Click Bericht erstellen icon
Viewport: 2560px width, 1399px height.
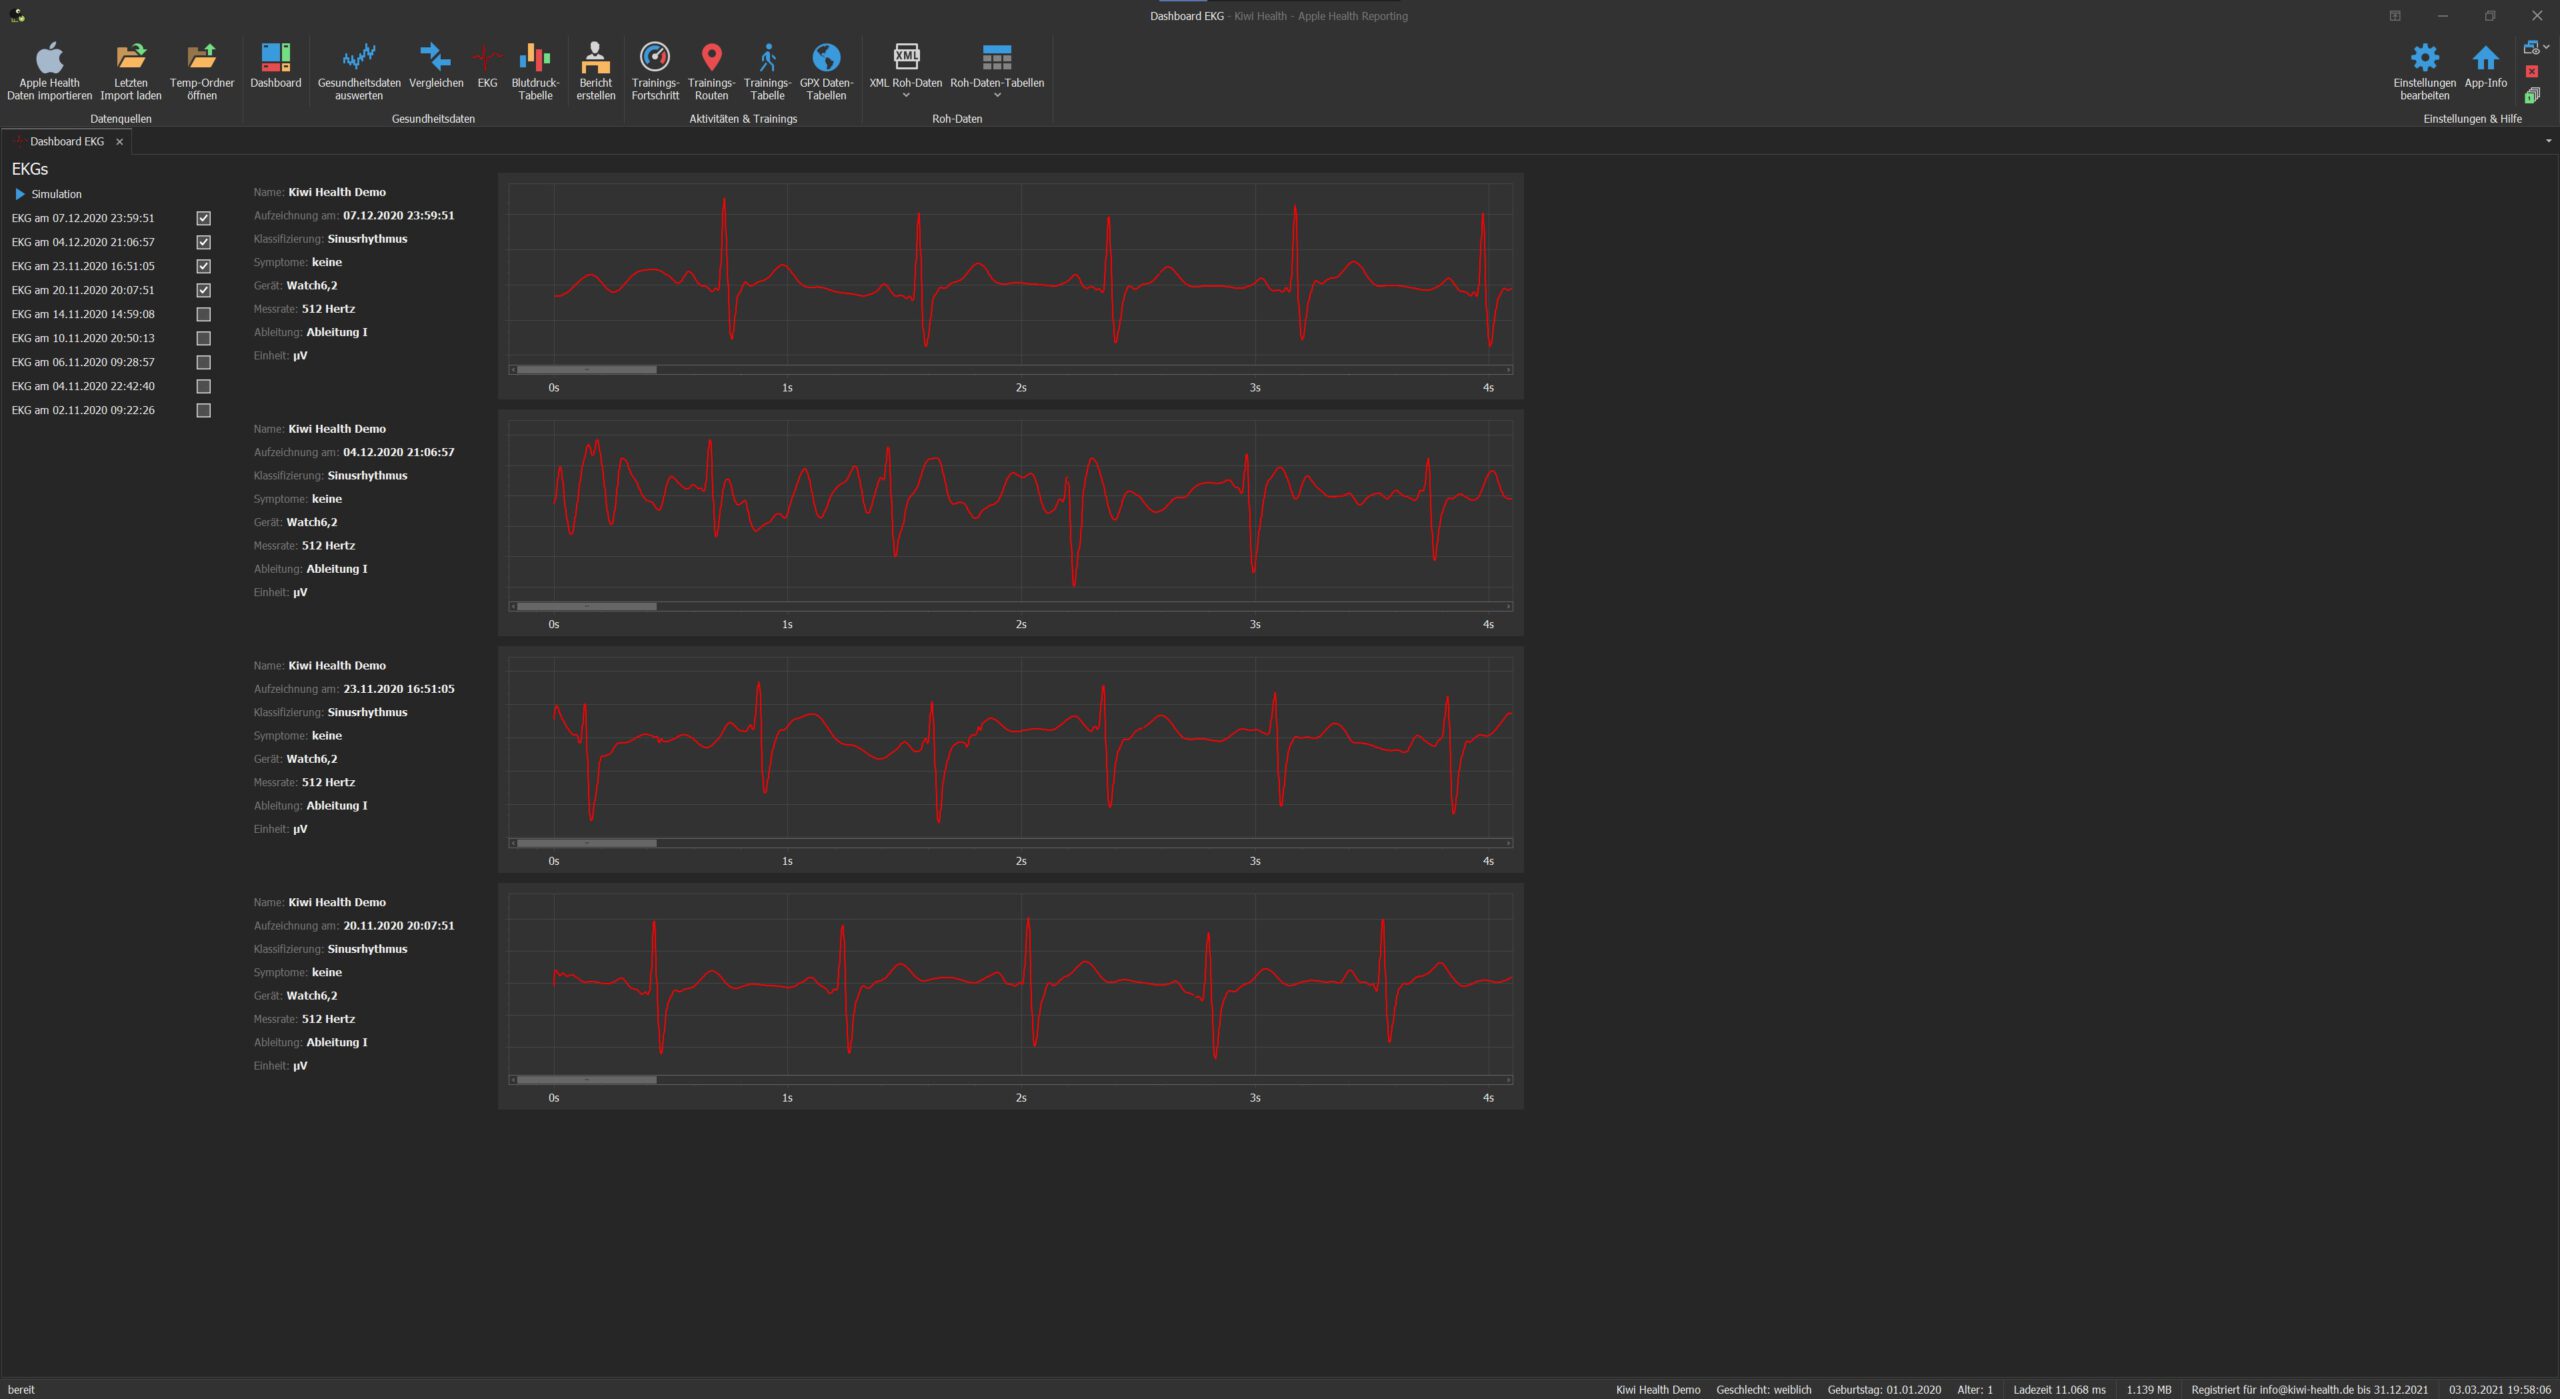pyautogui.click(x=595, y=58)
